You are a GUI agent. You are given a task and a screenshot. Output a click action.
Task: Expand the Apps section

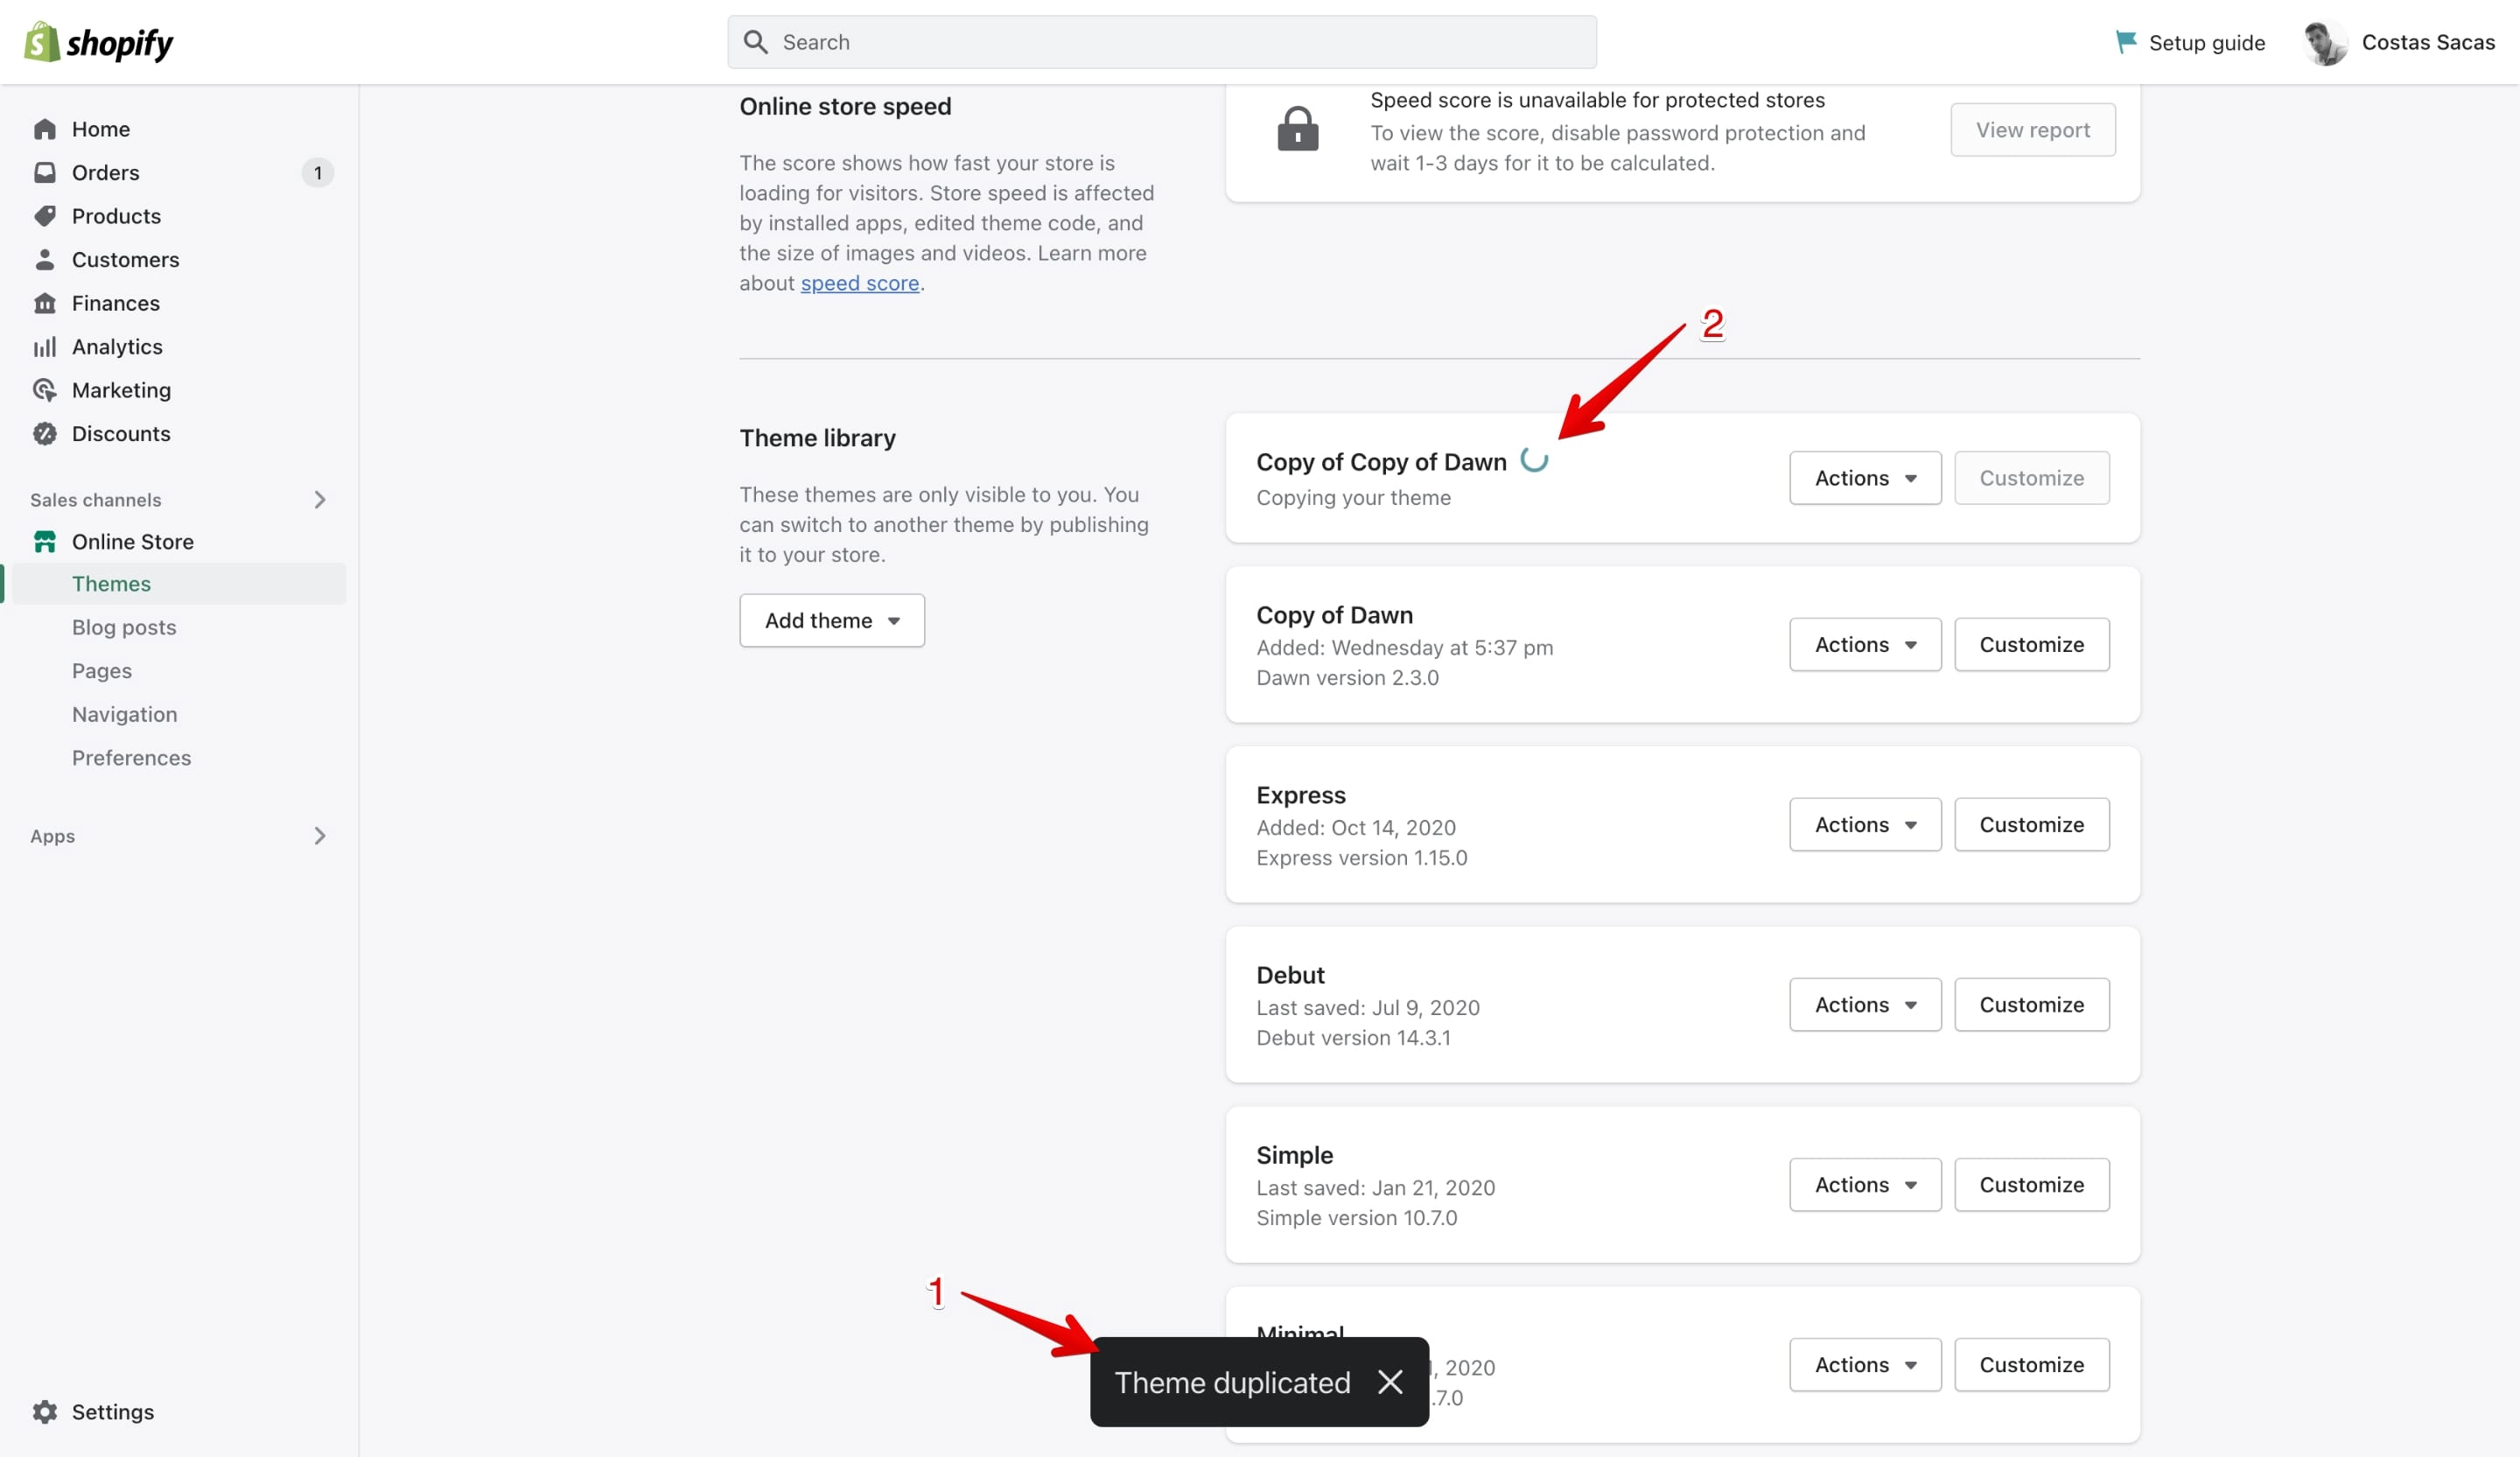tap(319, 835)
